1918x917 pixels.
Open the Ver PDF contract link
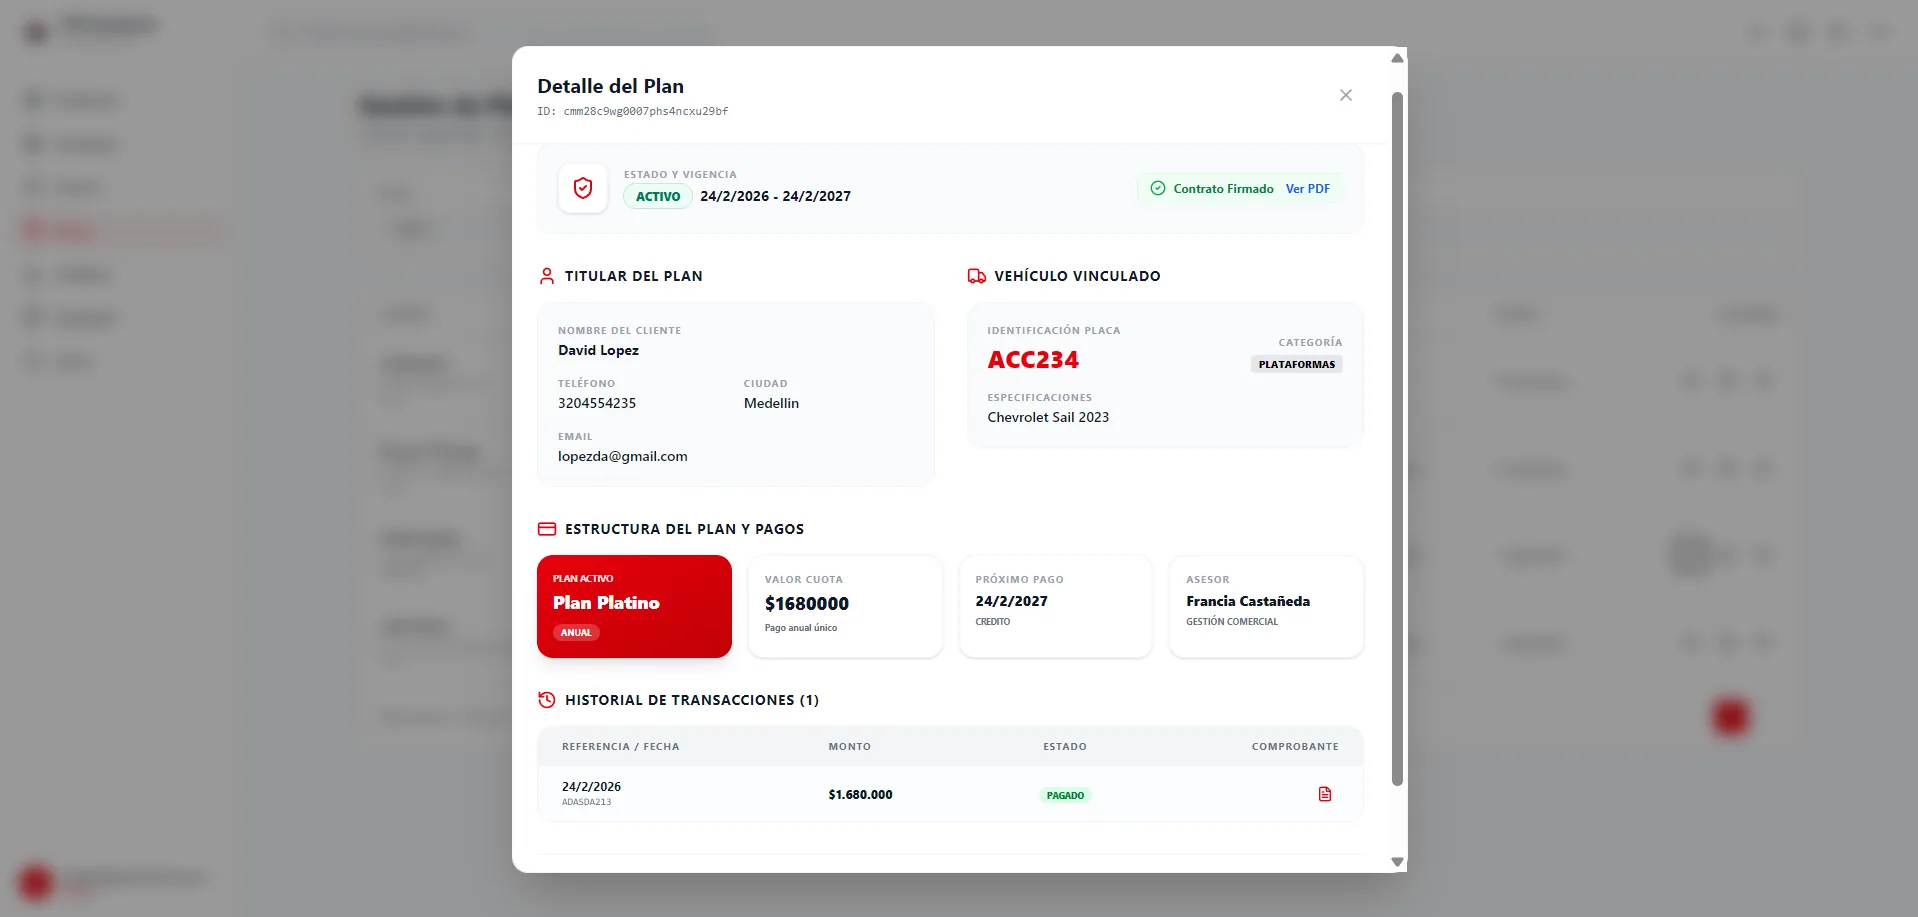[x=1307, y=188]
